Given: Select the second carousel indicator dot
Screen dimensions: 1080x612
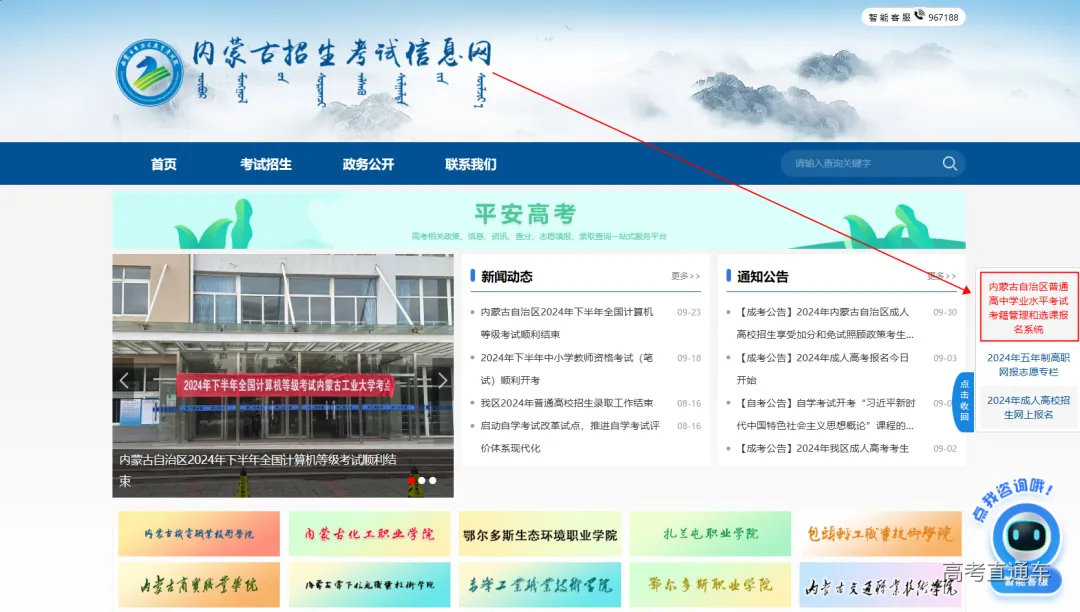Looking at the screenshot, I should 423,479.
